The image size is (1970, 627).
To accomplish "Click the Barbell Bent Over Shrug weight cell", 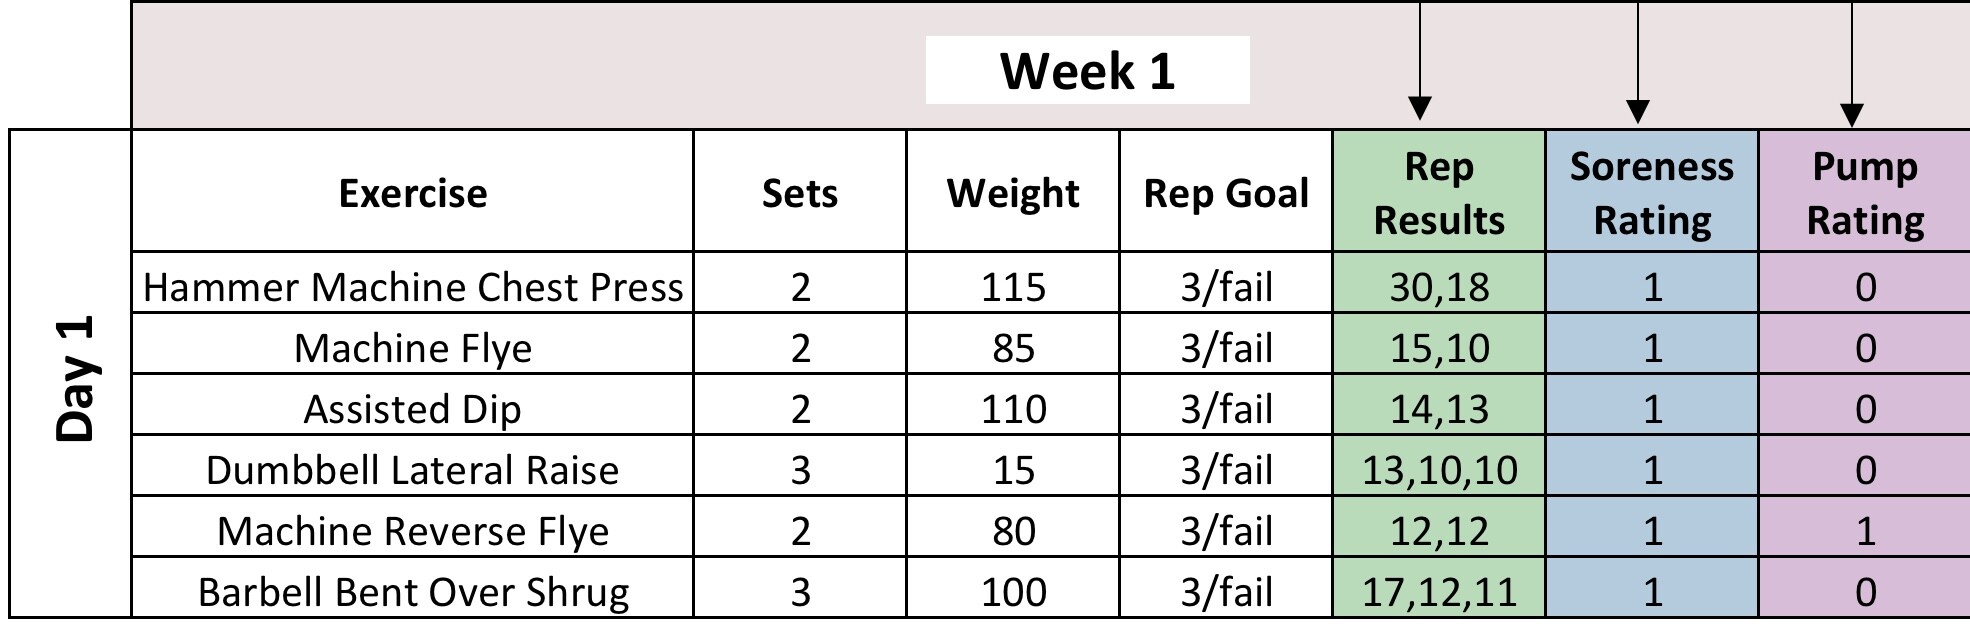I will [x=1013, y=592].
